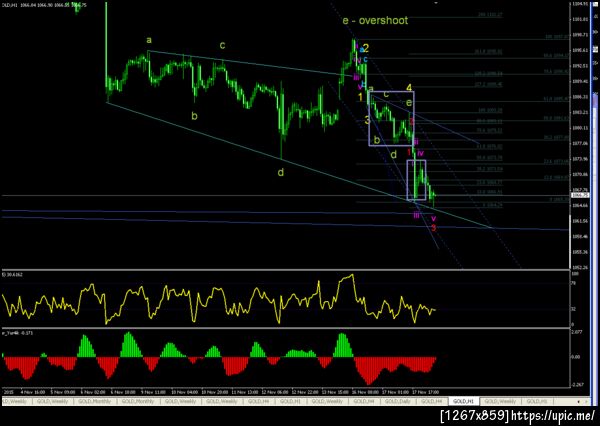600x426 pixels.
Task: Select the magenta "iv" wave label
Action: point(421,153)
